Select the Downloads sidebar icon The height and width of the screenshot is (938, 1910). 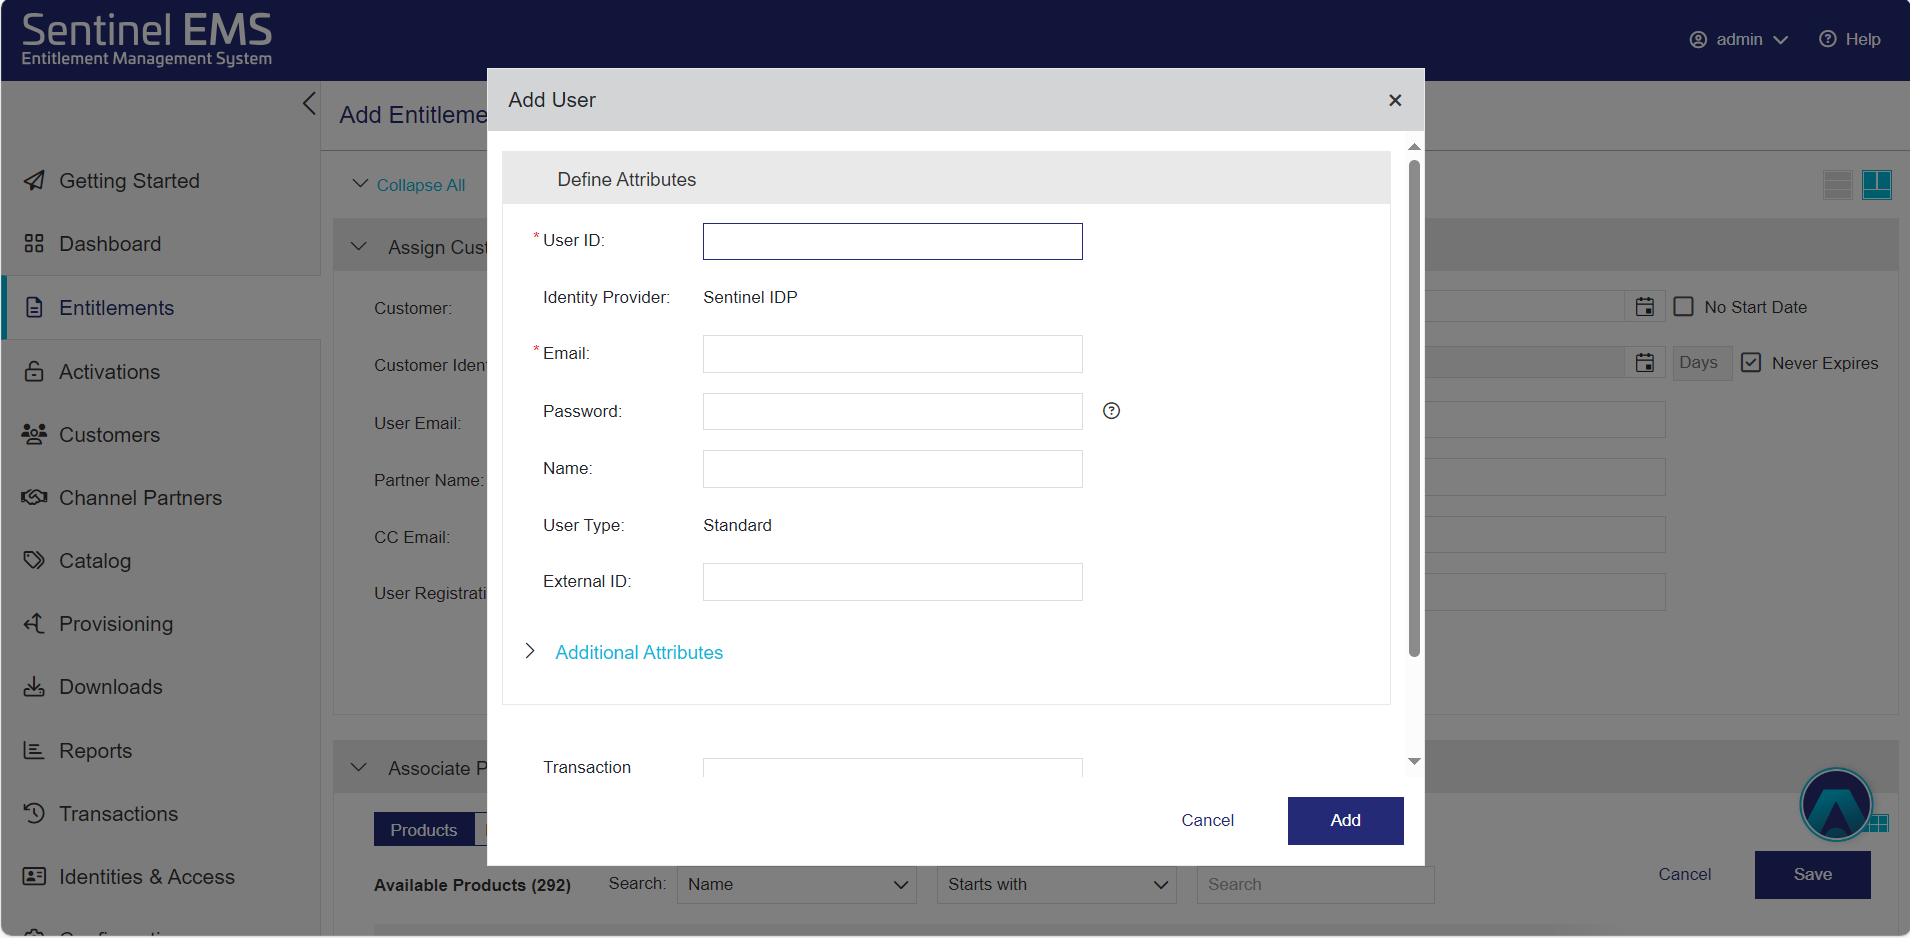tap(33, 686)
